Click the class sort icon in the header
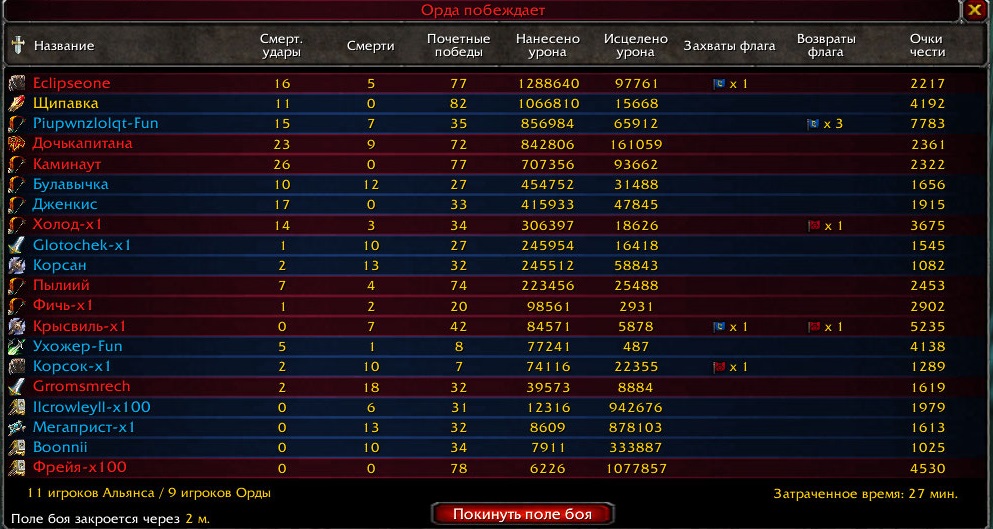Screen dimensions: 993x529 [17, 46]
